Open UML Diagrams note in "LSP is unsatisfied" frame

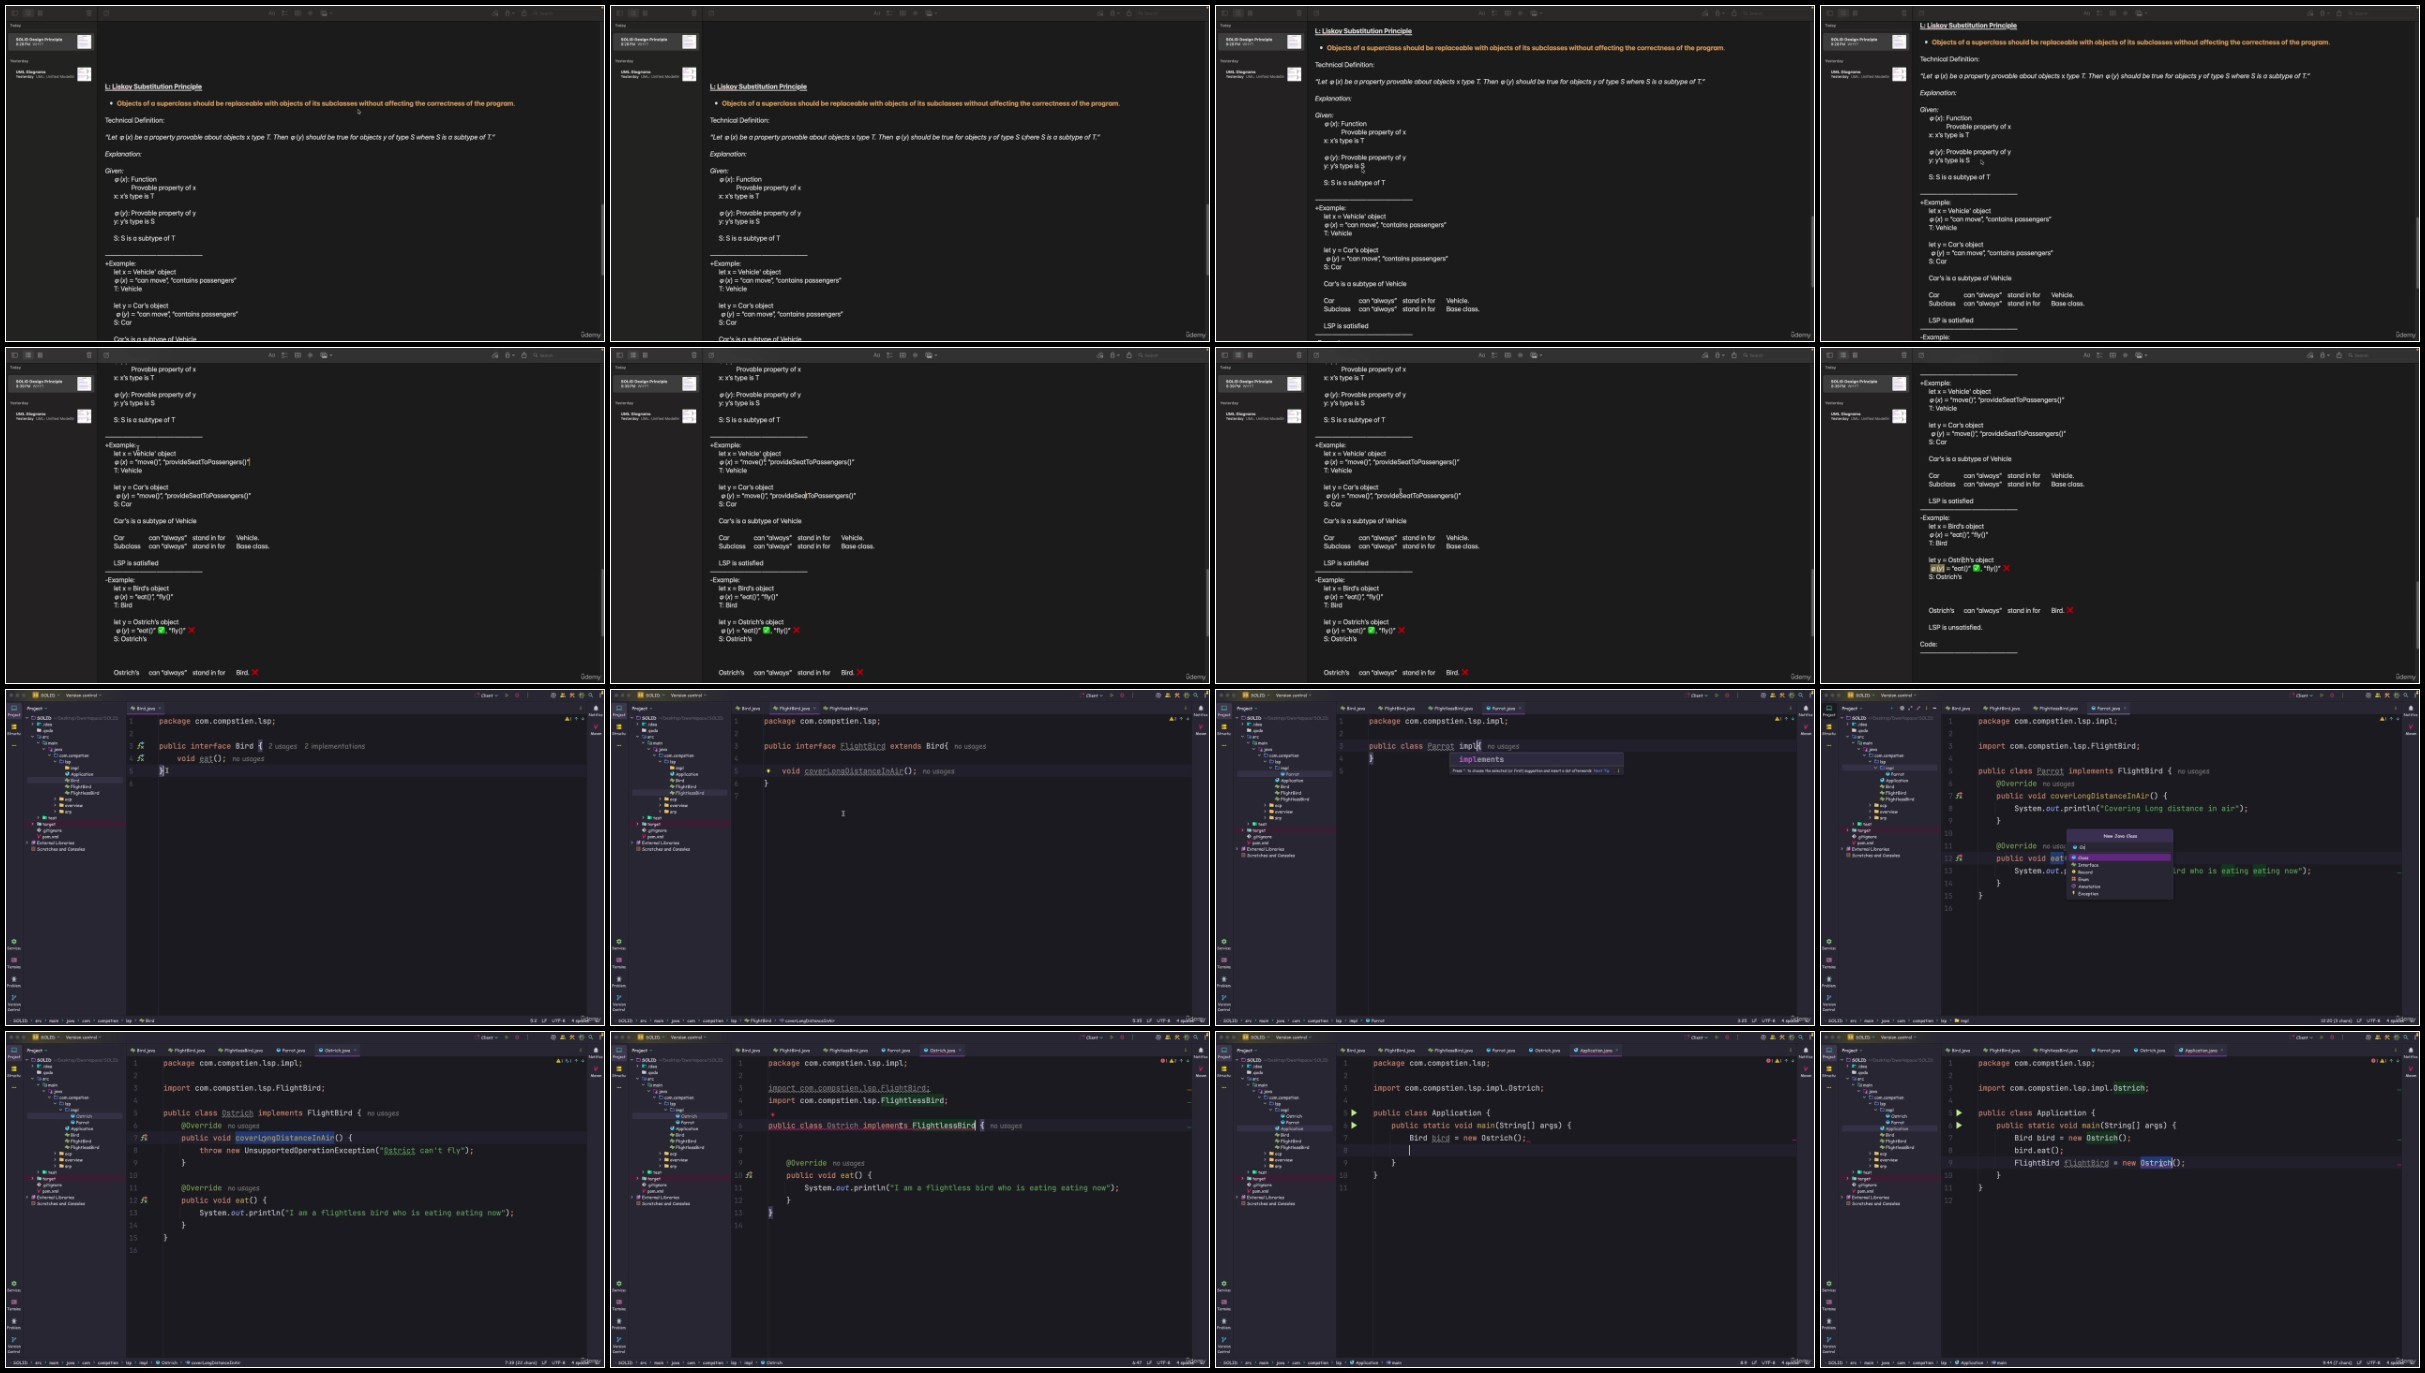tap(1866, 416)
